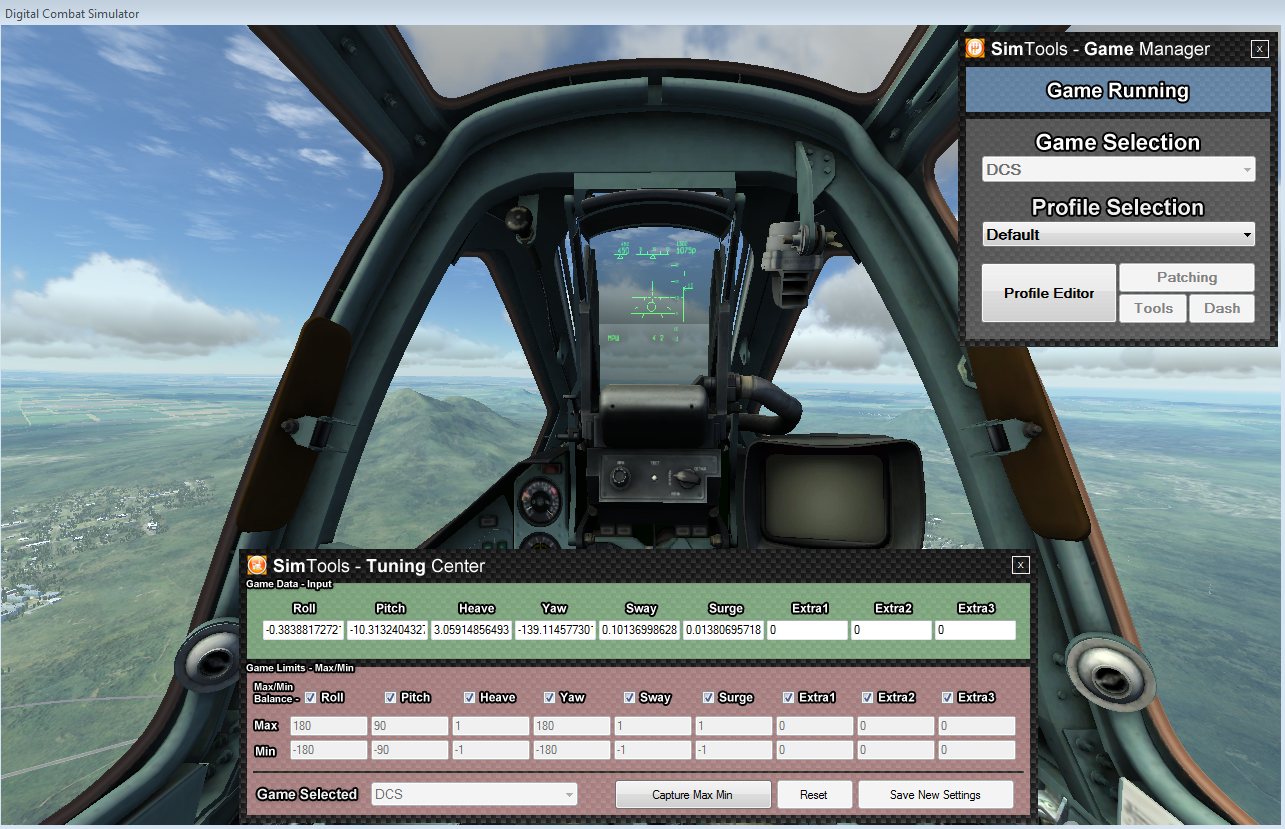The height and width of the screenshot is (829, 1285).
Task: Click the SimTools logo in Game Manager title
Action: pyautogui.click(x=974, y=49)
